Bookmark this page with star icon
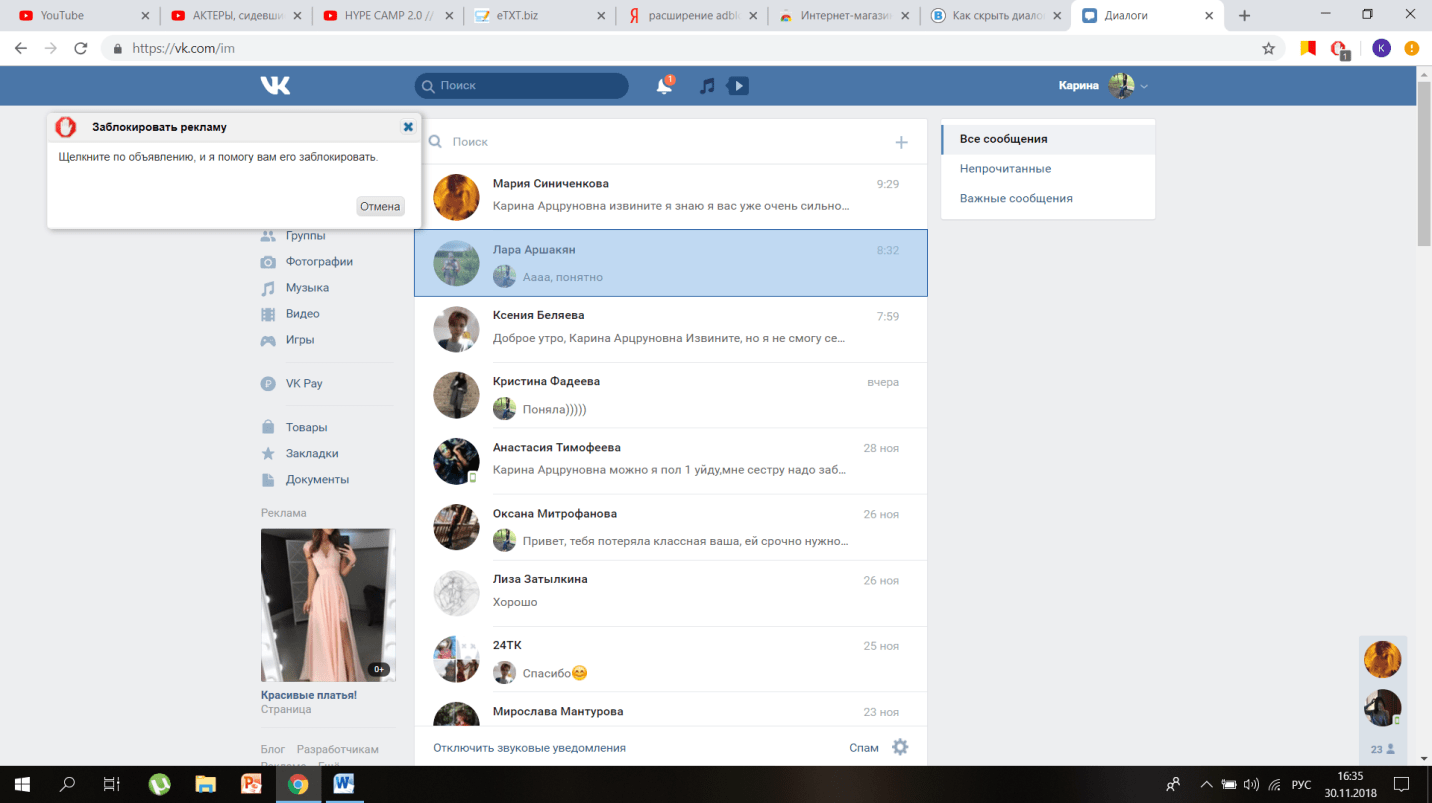The width and height of the screenshot is (1432, 803). [1269, 48]
